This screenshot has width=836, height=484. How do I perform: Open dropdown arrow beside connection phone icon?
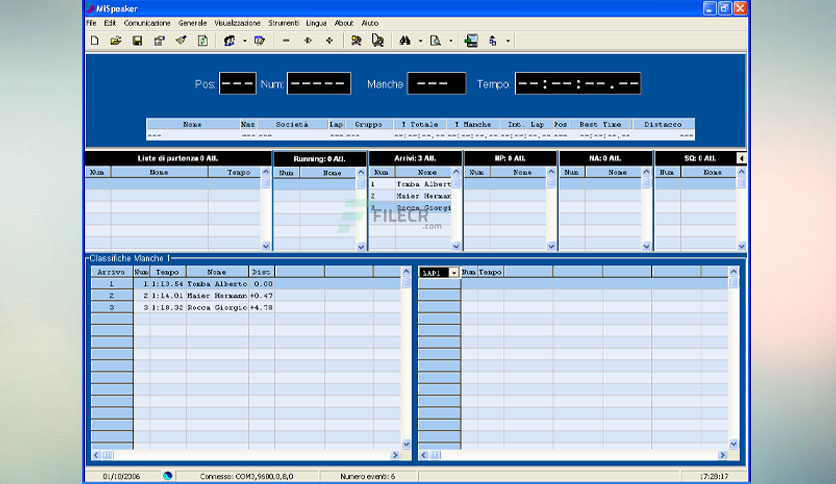click(245, 41)
